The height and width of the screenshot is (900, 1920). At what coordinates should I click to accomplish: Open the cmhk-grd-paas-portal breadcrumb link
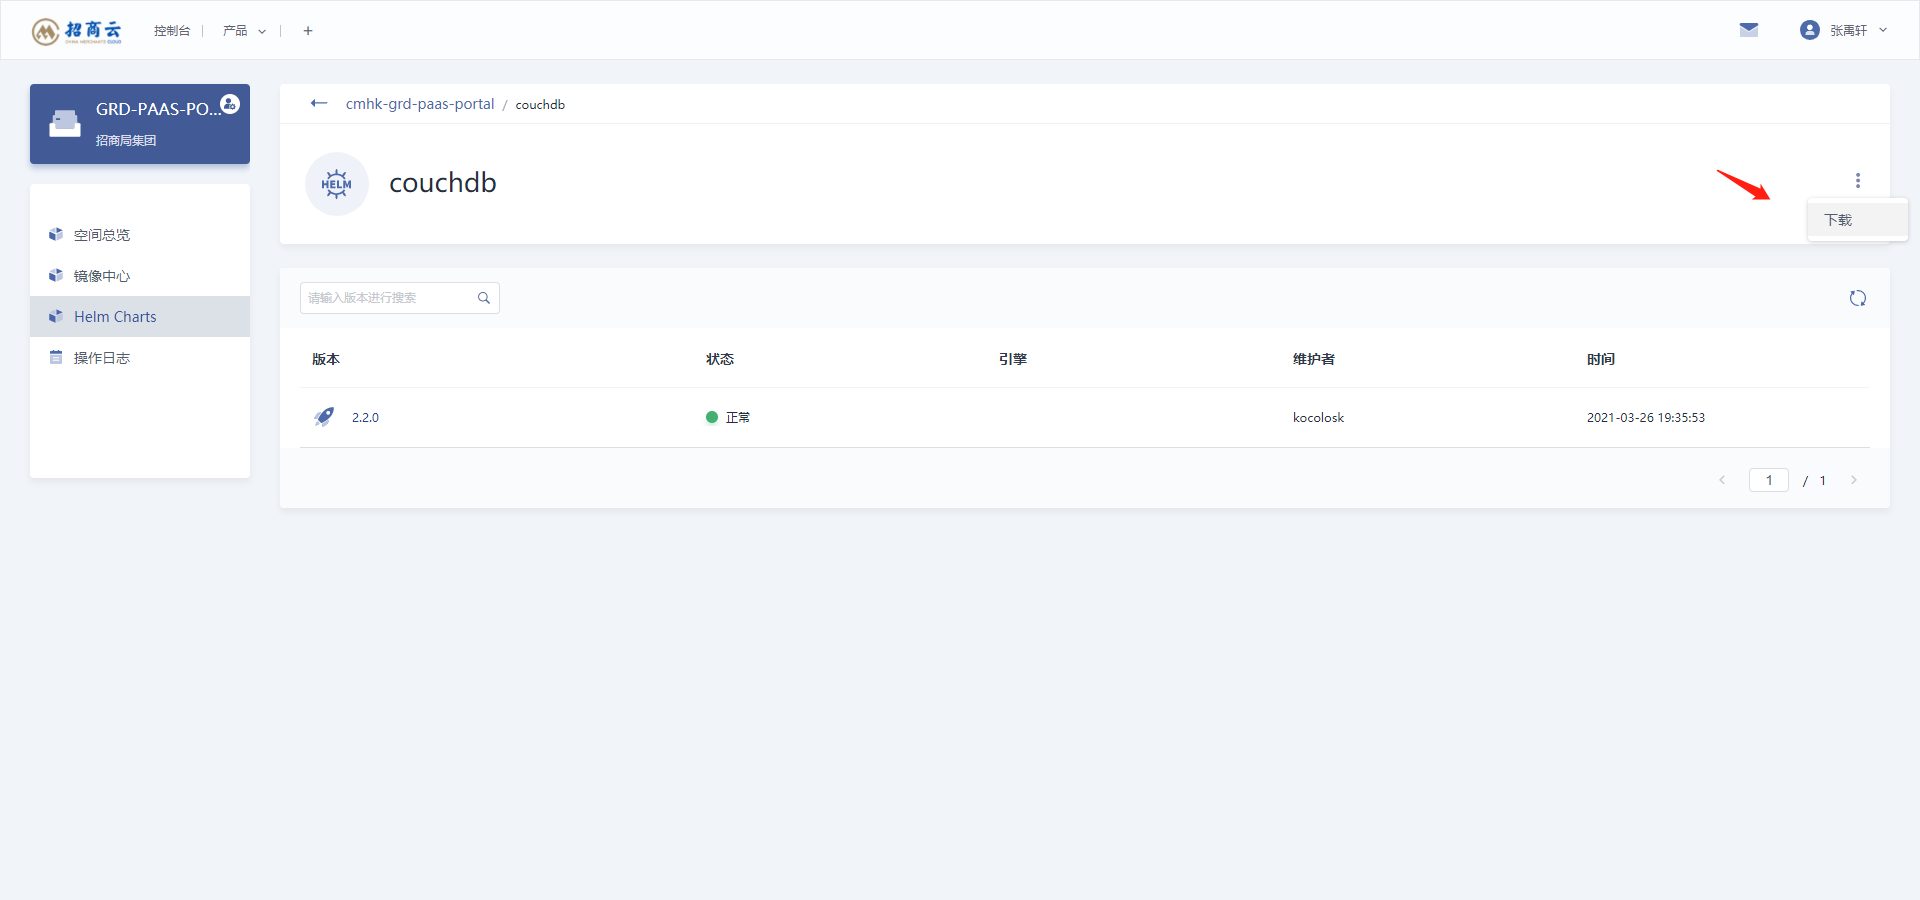[420, 104]
